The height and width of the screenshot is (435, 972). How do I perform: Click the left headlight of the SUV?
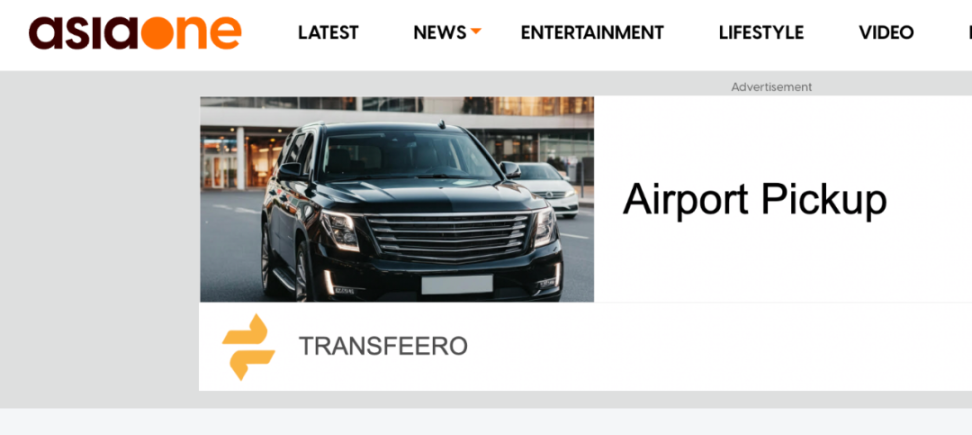coord(340,231)
